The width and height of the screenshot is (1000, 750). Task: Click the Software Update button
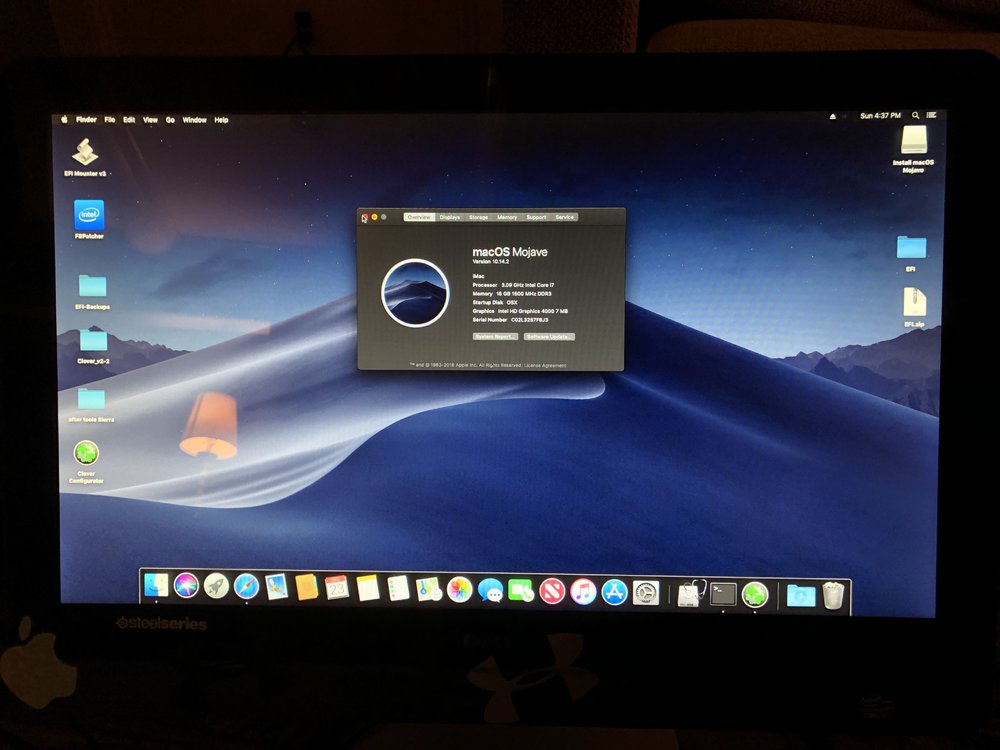click(x=549, y=337)
